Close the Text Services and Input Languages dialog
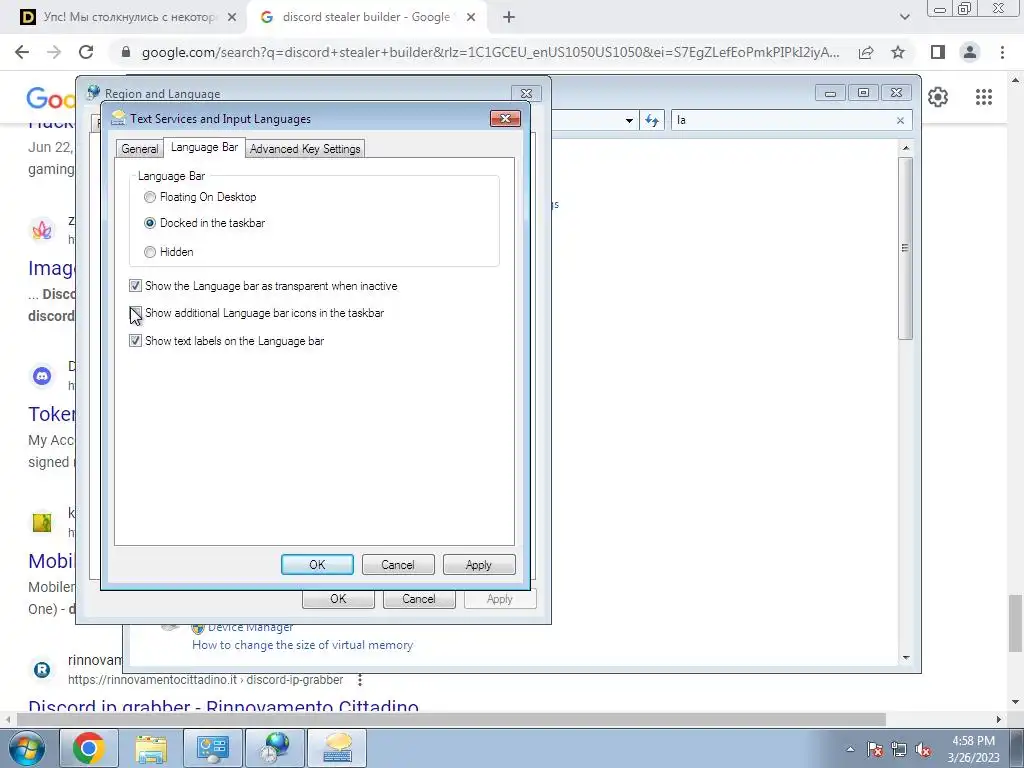The width and height of the screenshot is (1024, 768). tap(505, 118)
